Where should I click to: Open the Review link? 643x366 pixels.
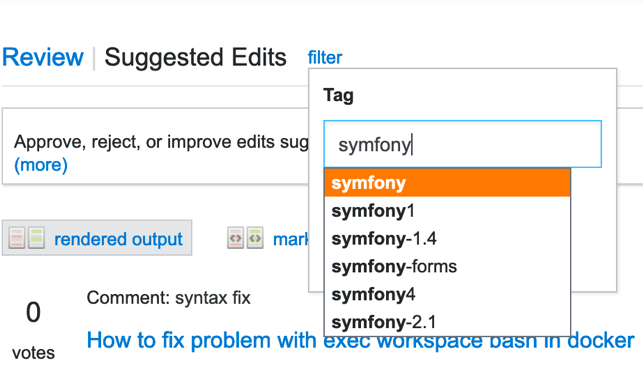(43, 57)
